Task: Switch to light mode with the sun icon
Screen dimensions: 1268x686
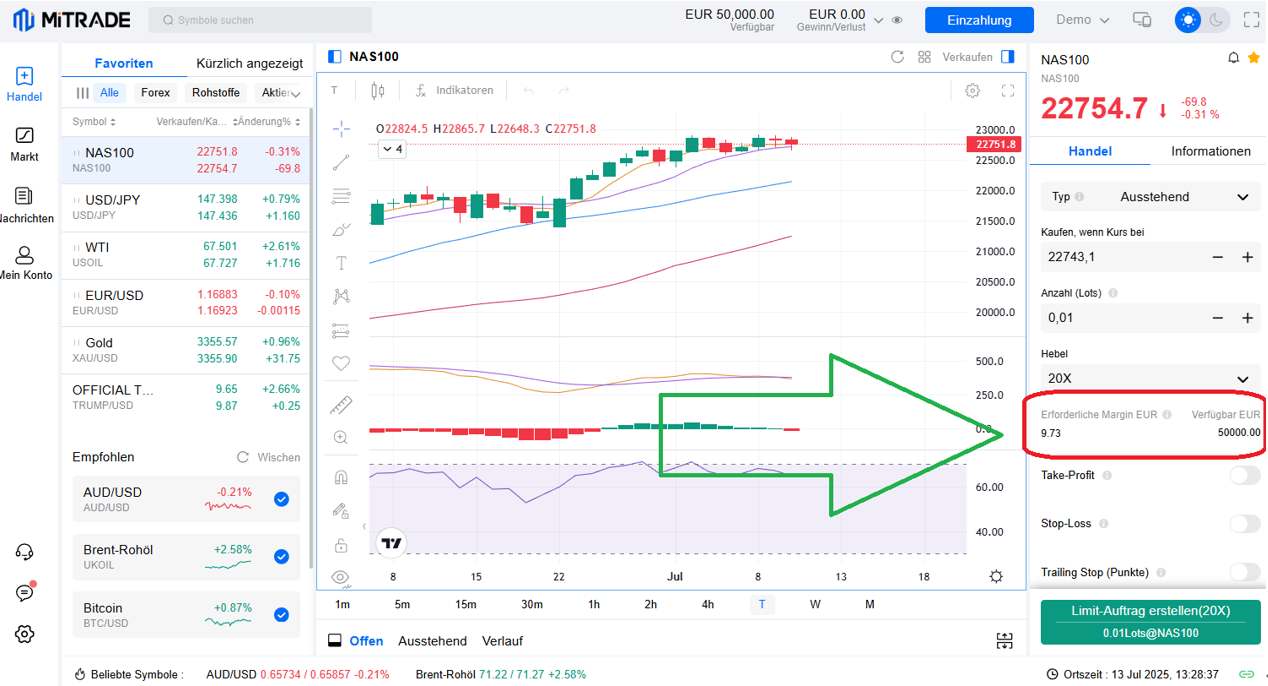Action: pos(1188,20)
